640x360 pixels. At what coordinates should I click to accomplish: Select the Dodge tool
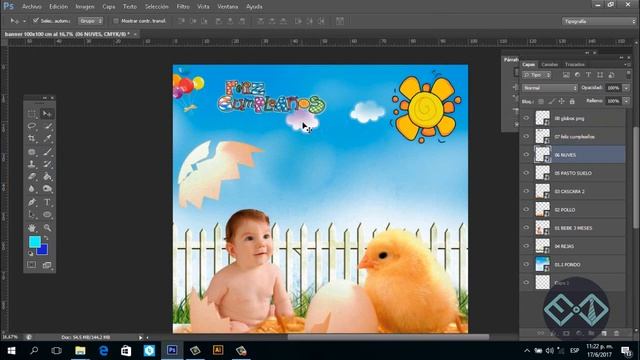pyautogui.click(x=47, y=189)
